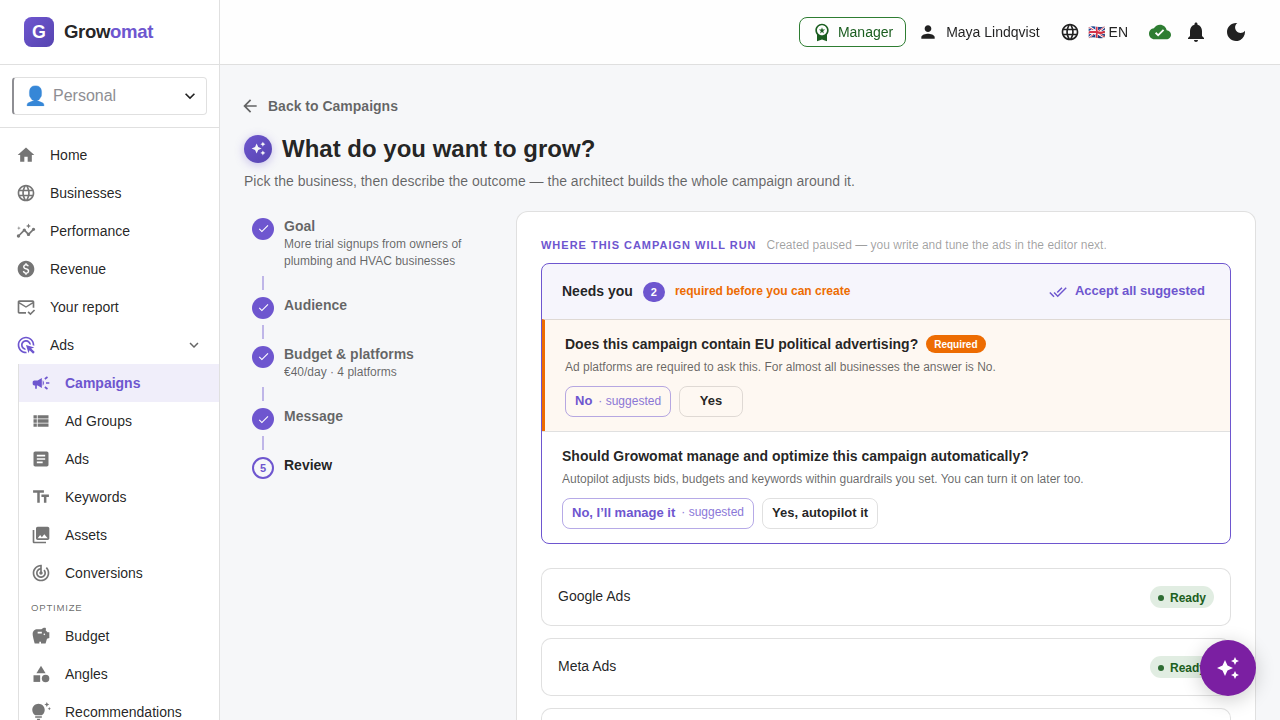
Task: Click the Revenue dollar icon
Action: pos(26,269)
